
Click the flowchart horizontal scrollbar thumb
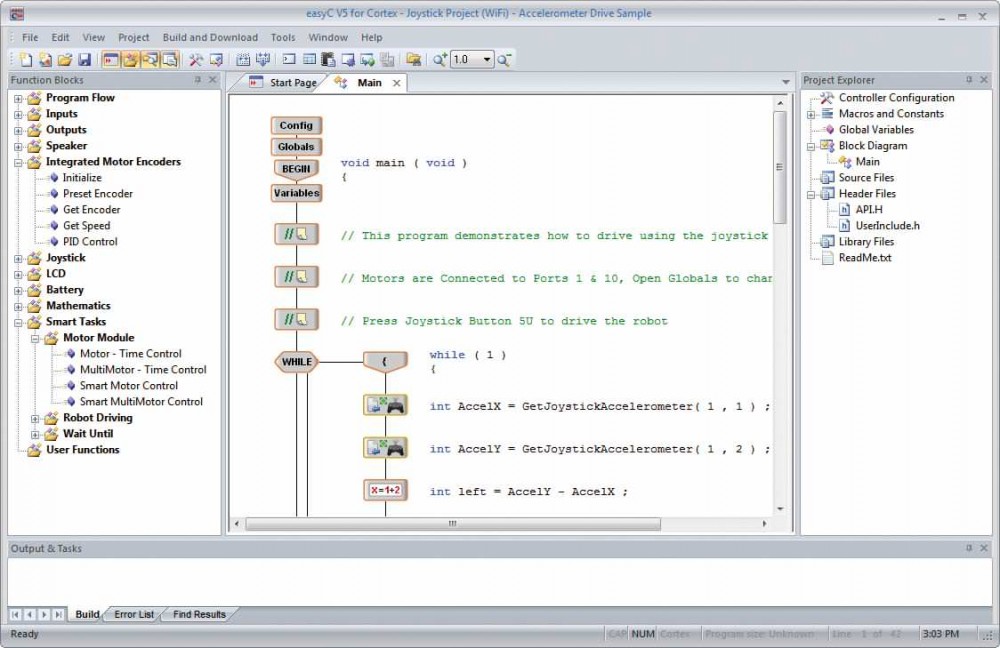coord(453,524)
